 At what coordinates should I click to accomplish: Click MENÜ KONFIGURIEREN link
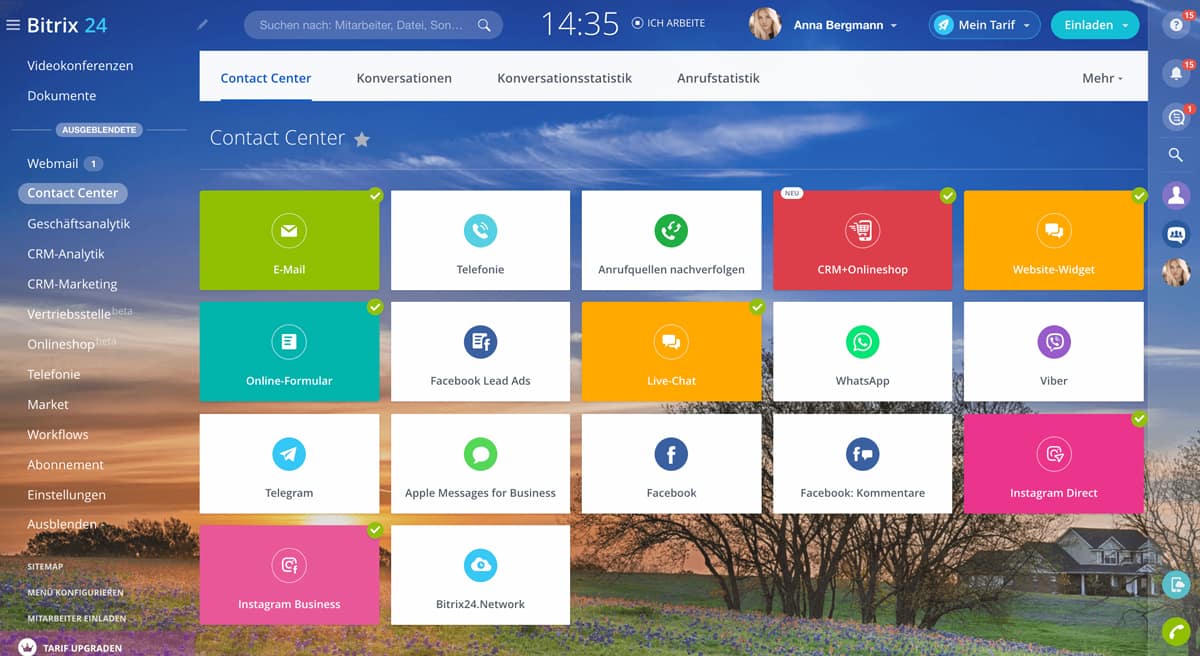[x=75, y=592]
